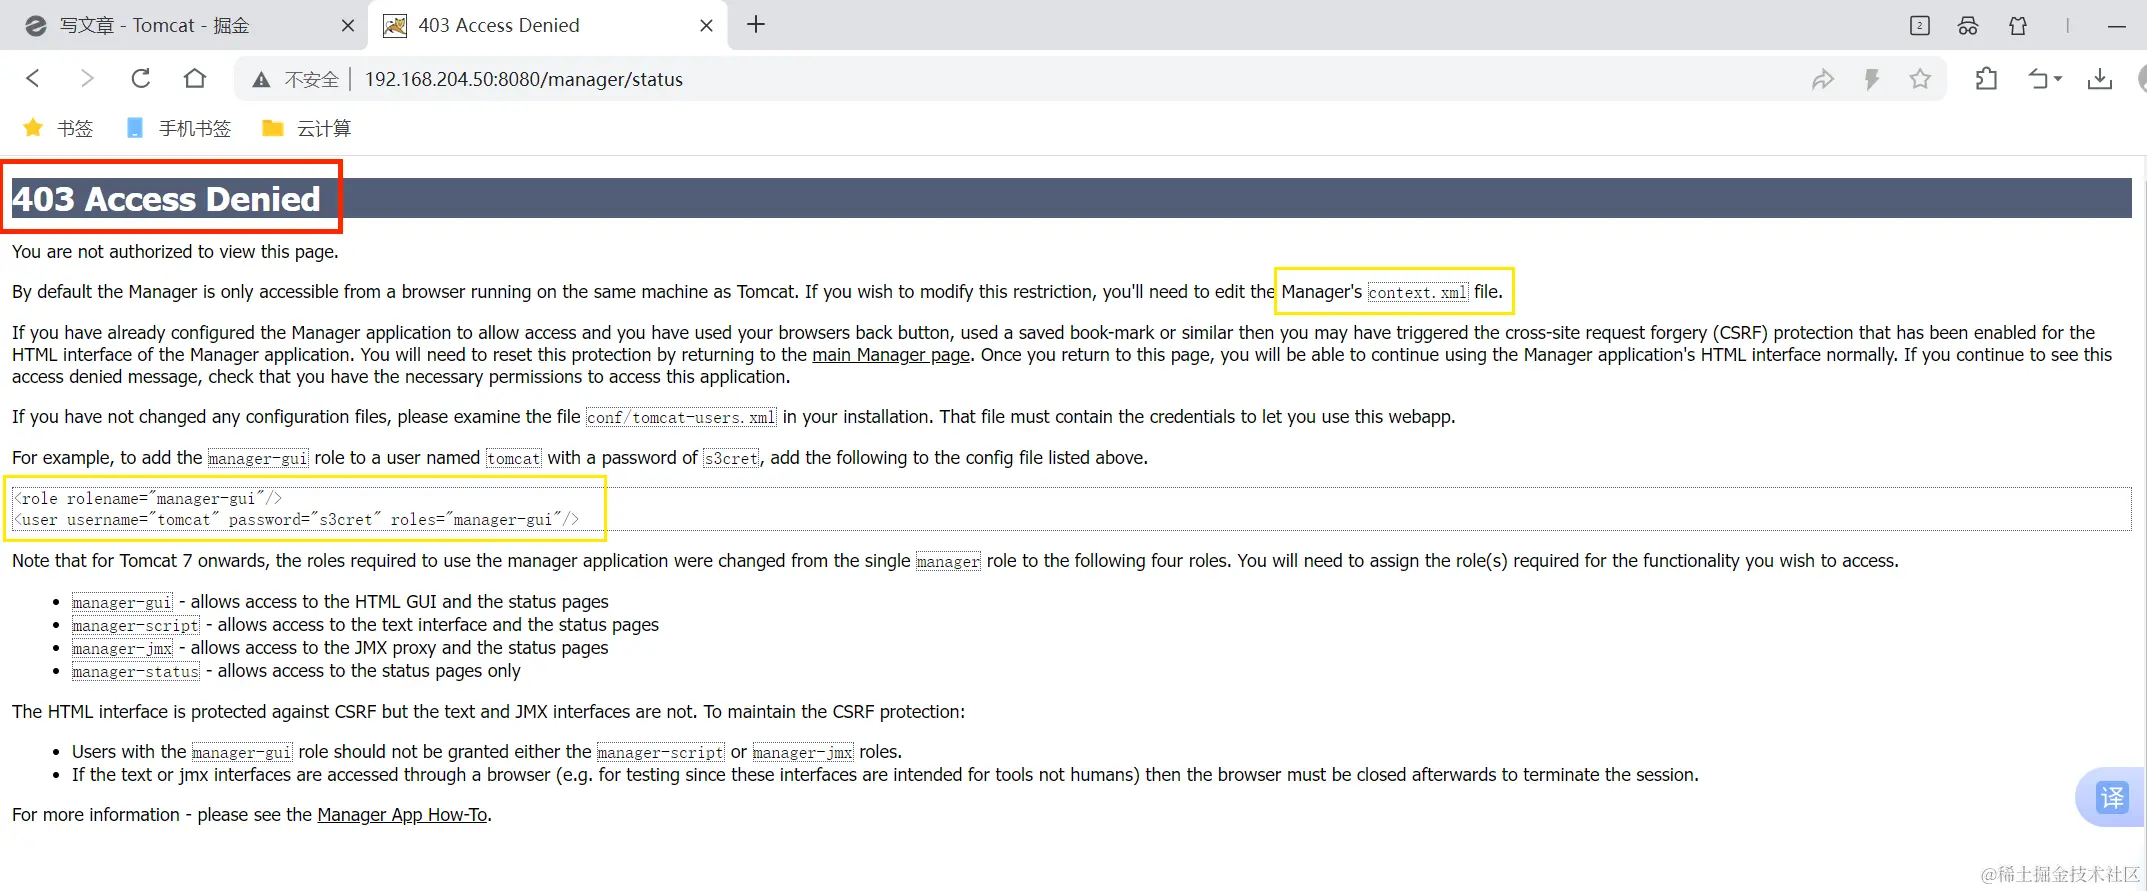Viewport: 2147px width, 891px height.
Task: Go forward to the next page
Action: 87,78
